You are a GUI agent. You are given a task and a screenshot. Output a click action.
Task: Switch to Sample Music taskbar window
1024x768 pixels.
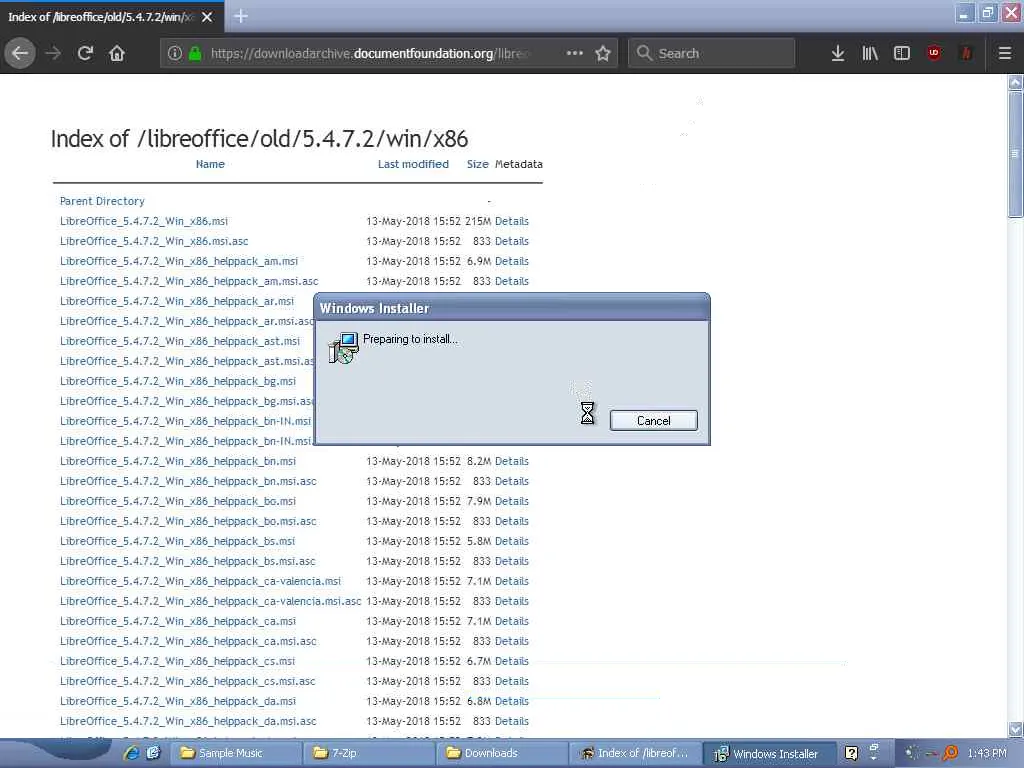click(x=235, y=753)
